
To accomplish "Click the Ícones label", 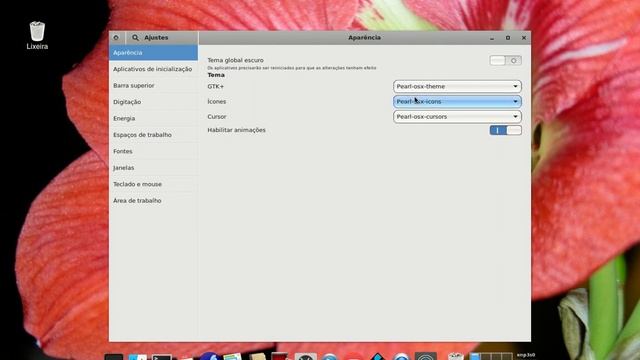I will [x=216, y=102].
